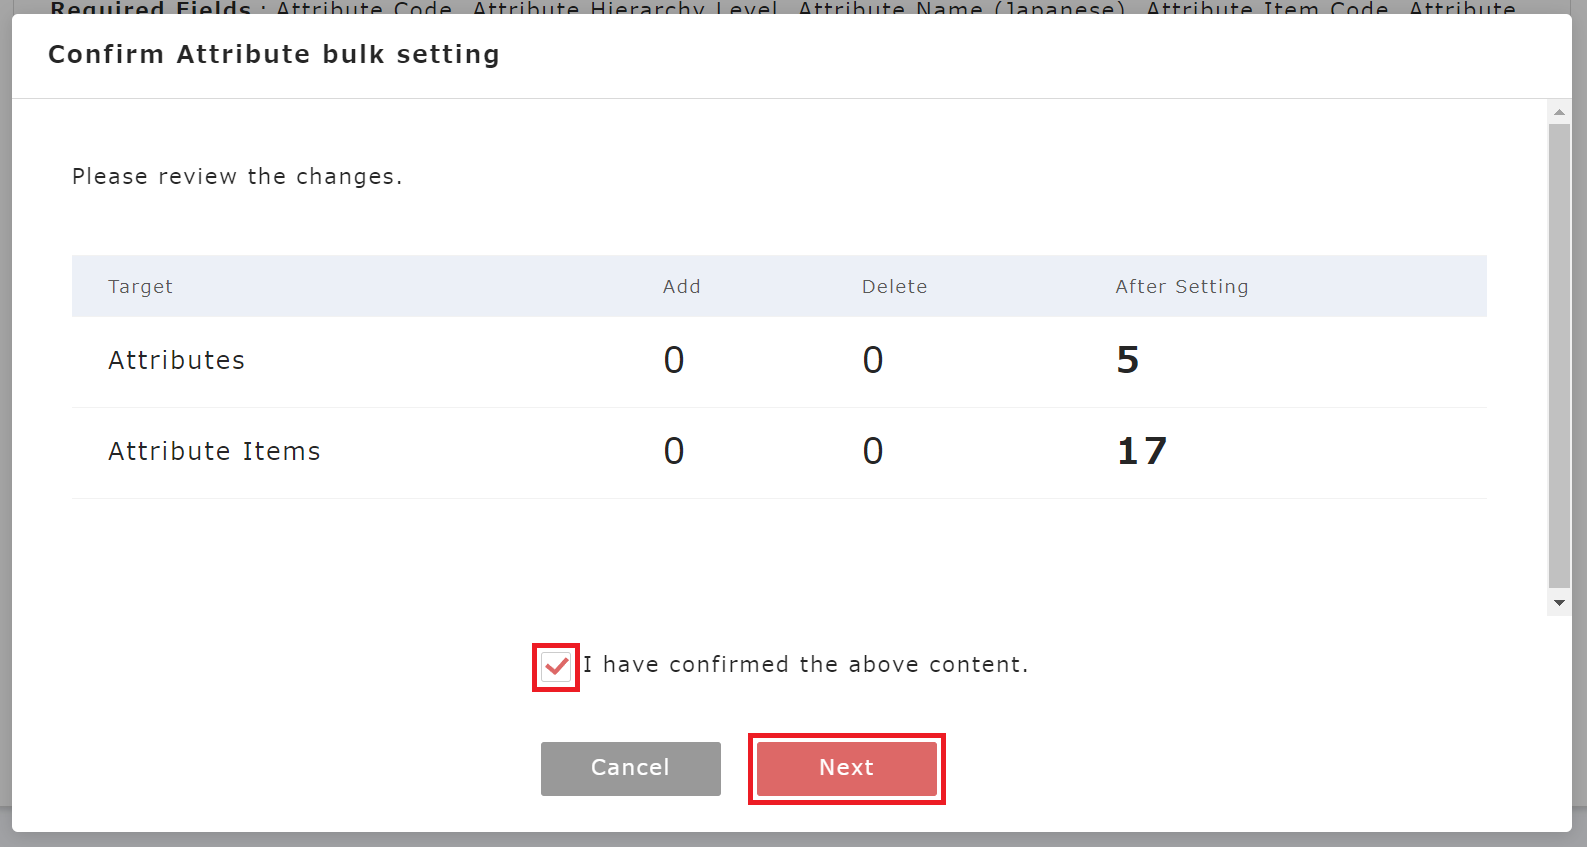Click the Add count for Attributes
The image size is (1587, 847).
pos(674,361)
